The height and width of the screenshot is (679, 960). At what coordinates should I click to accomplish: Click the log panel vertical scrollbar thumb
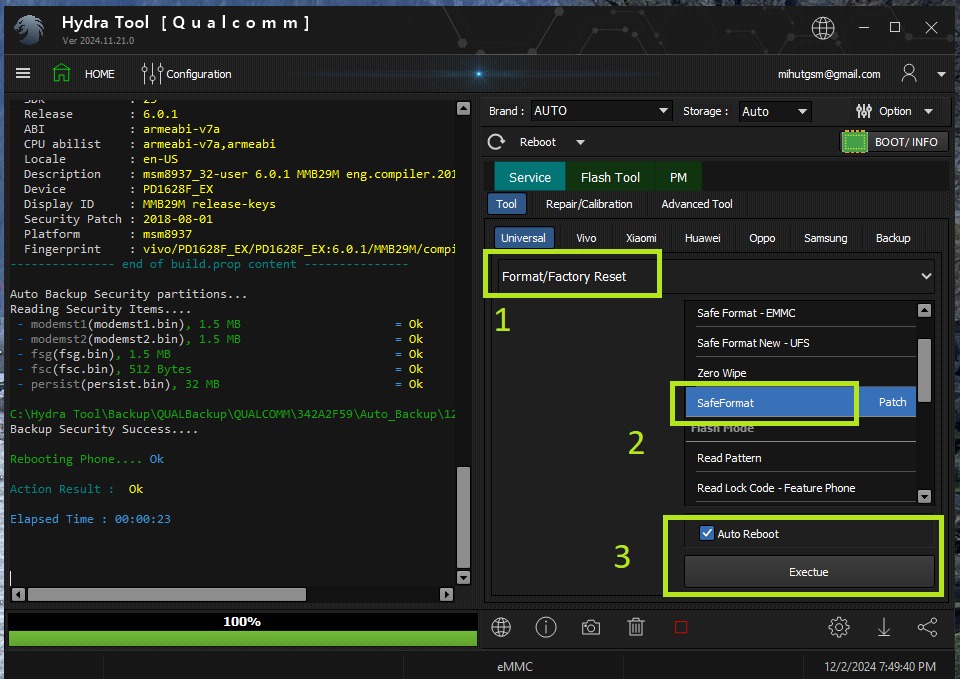(x=463, y=517)
